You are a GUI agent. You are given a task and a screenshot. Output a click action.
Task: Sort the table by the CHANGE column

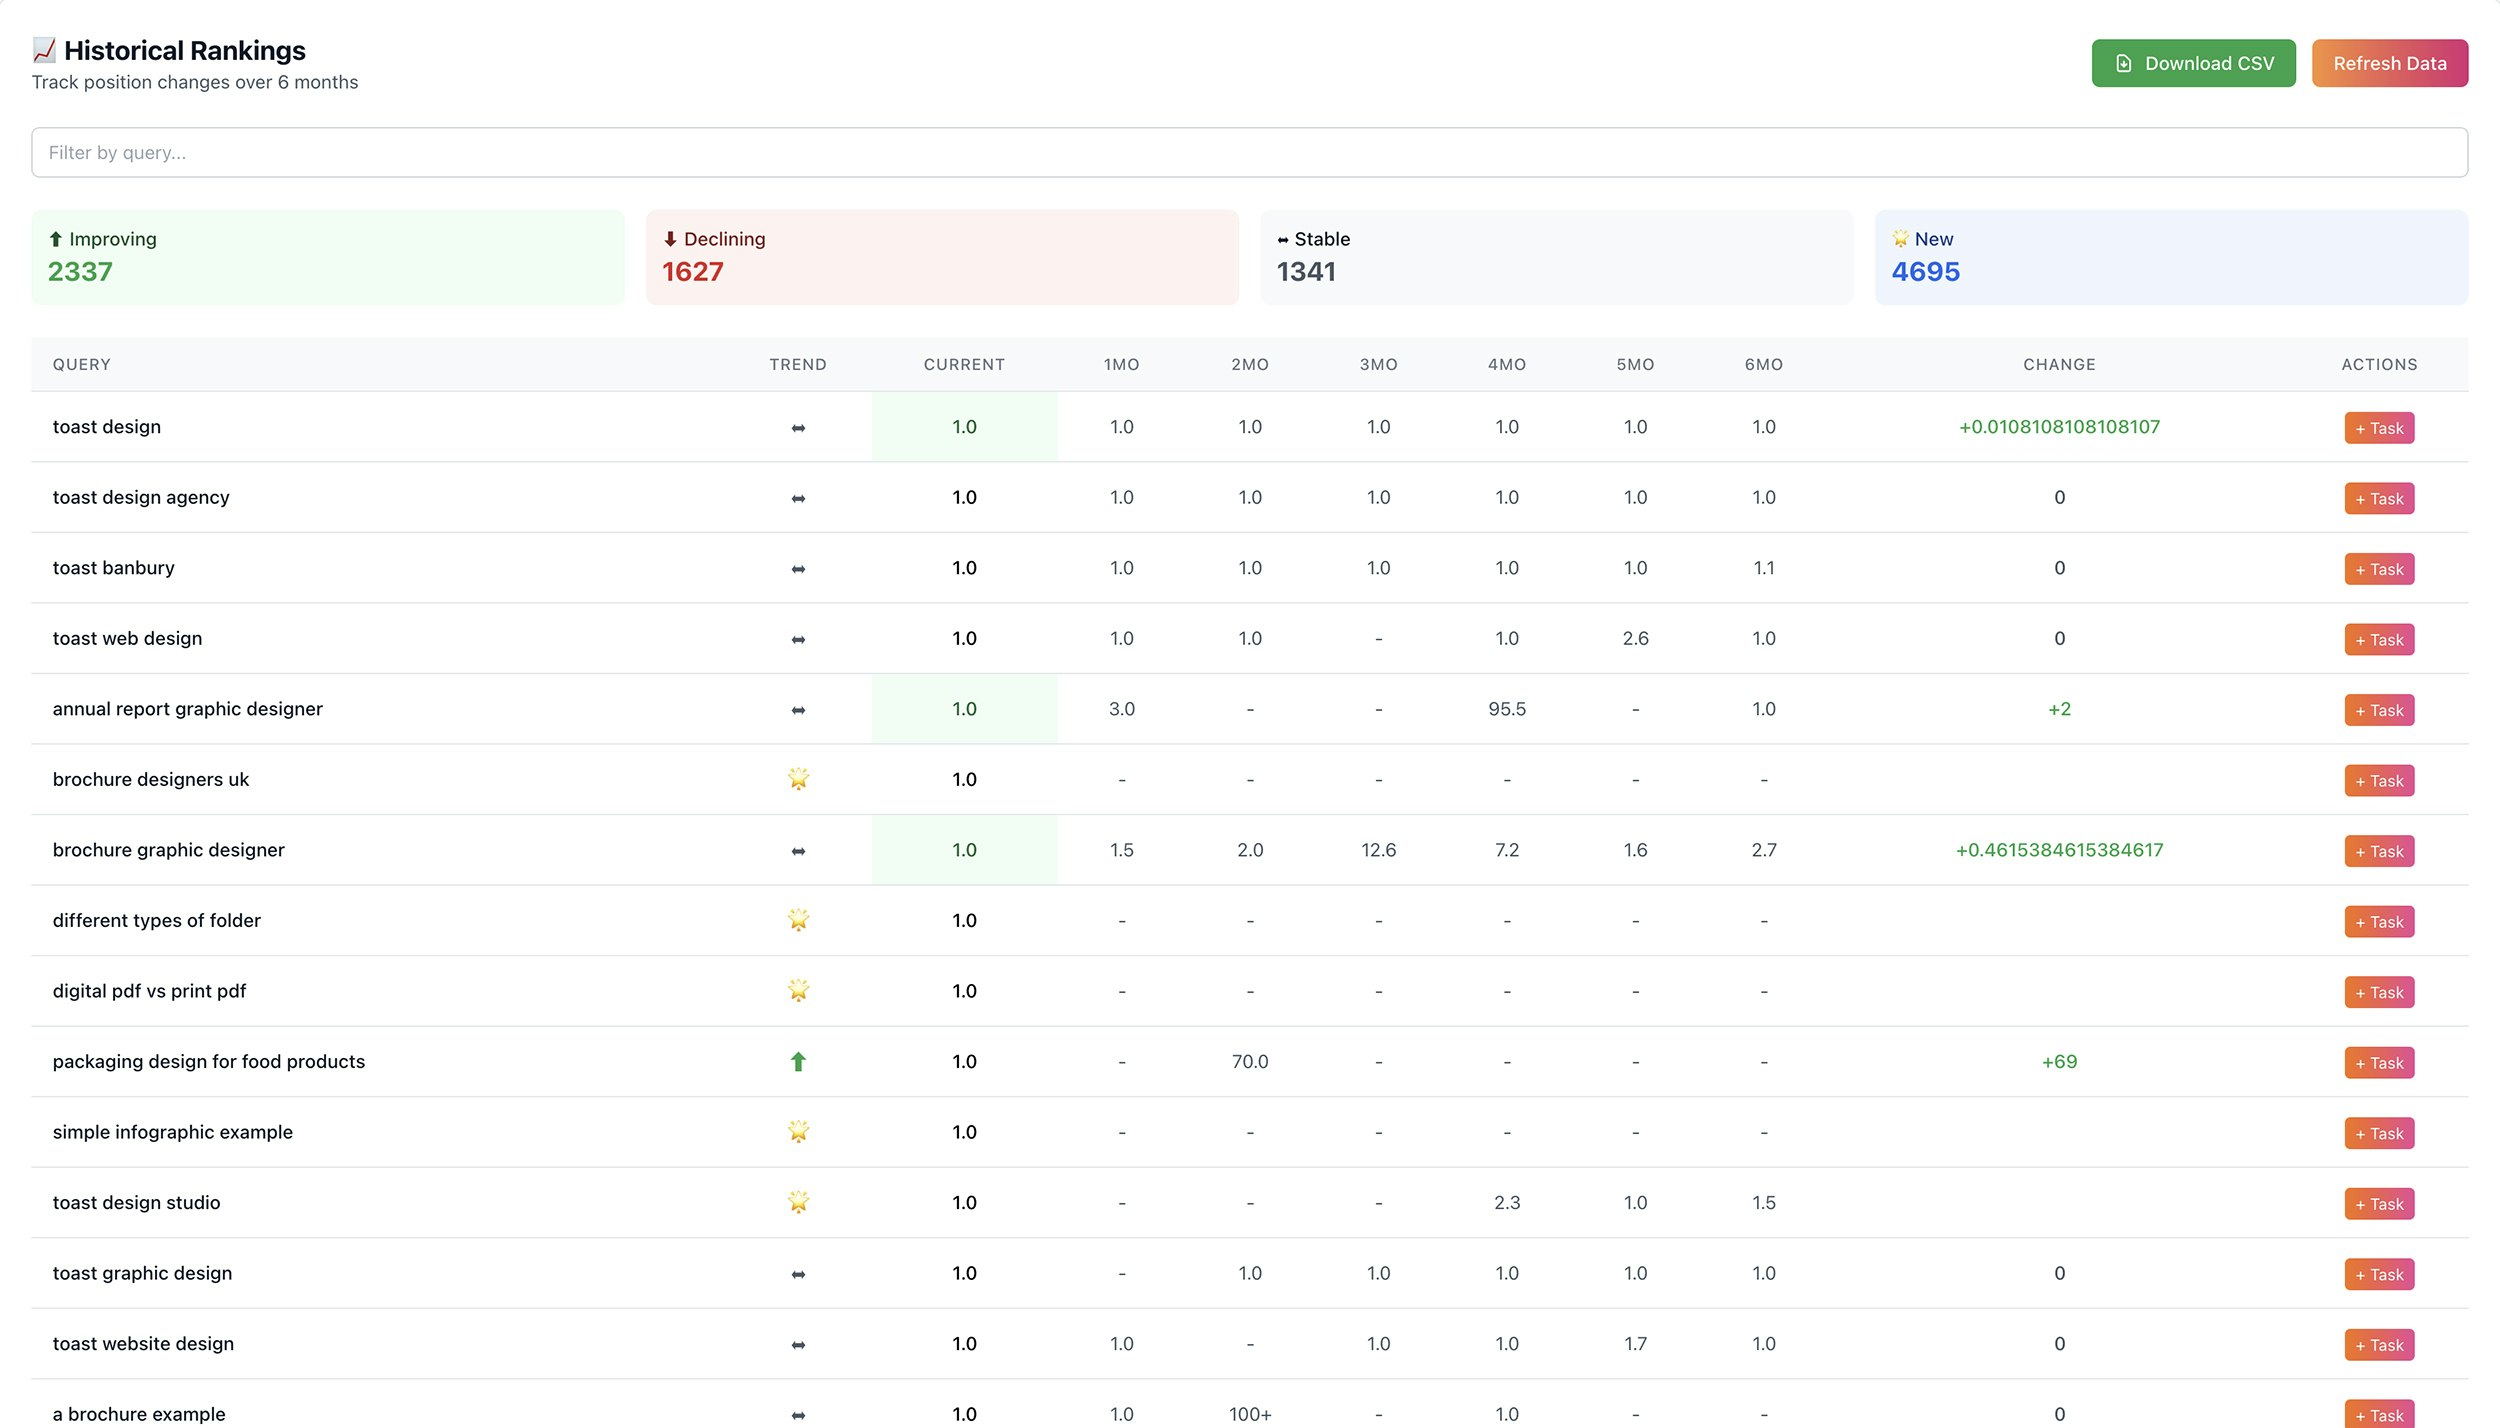point(2058,364)
